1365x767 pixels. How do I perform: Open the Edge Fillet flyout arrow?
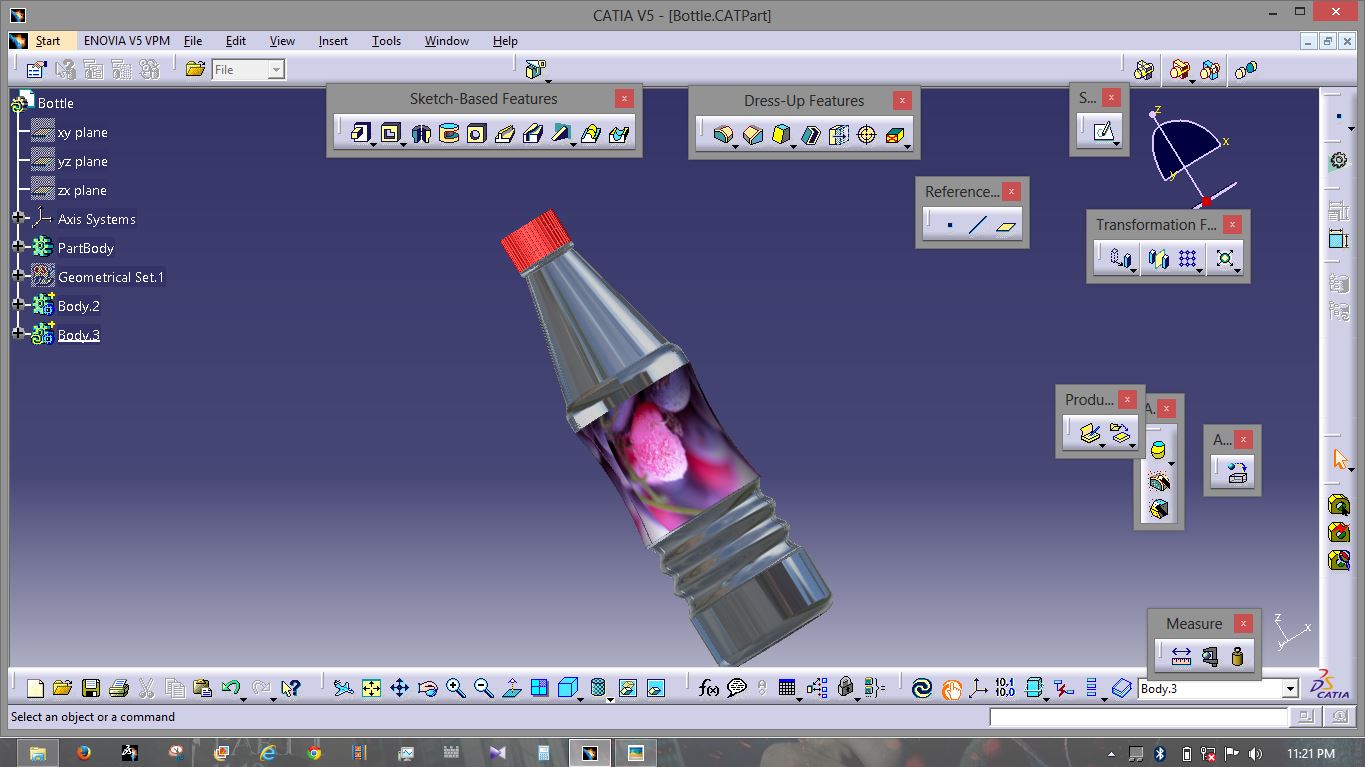[x=735, y=146]
